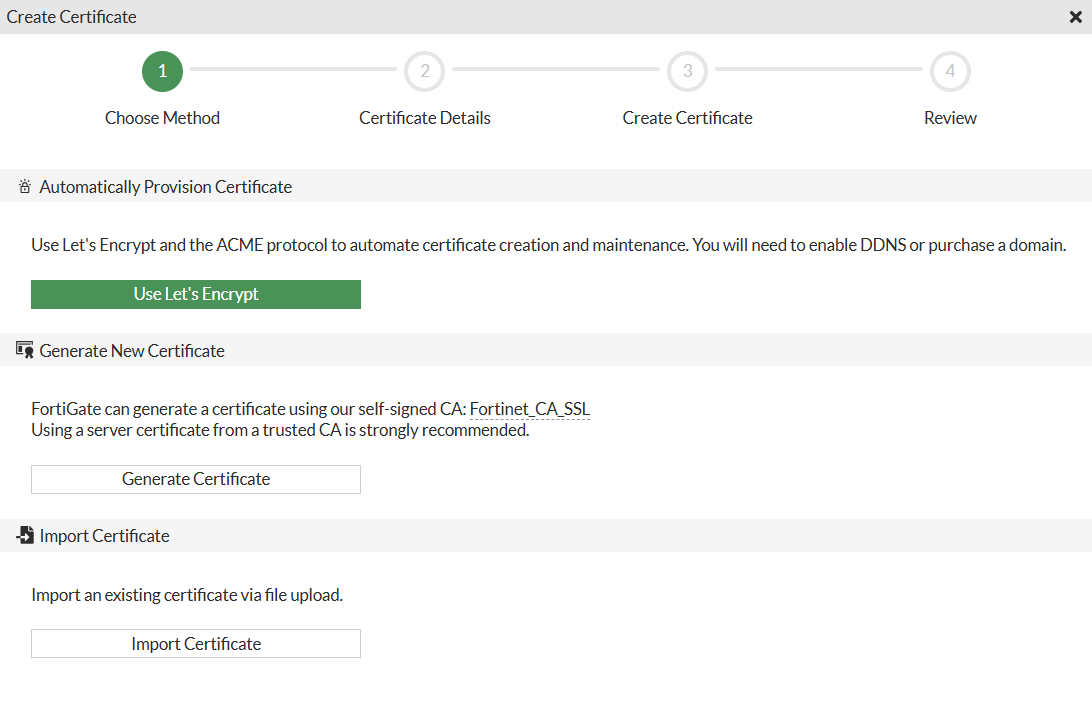Click the Import Certificate section icon
Screen dimensions: 1092x707
tap(25, 535)
